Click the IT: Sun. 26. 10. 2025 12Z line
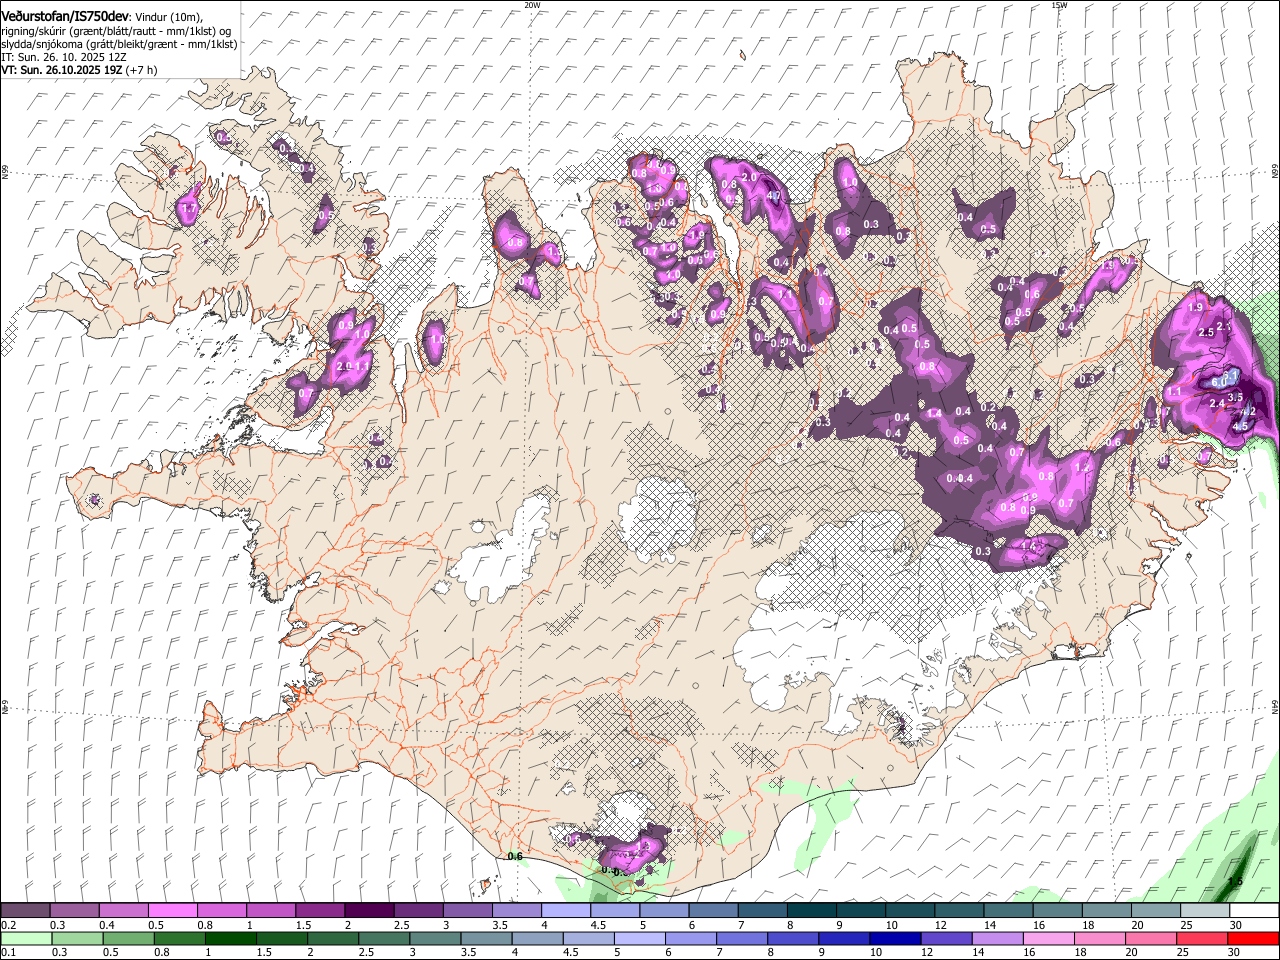Image resolution: width=1280 pixels, height=960 pixels. click(x=64, y=58)
